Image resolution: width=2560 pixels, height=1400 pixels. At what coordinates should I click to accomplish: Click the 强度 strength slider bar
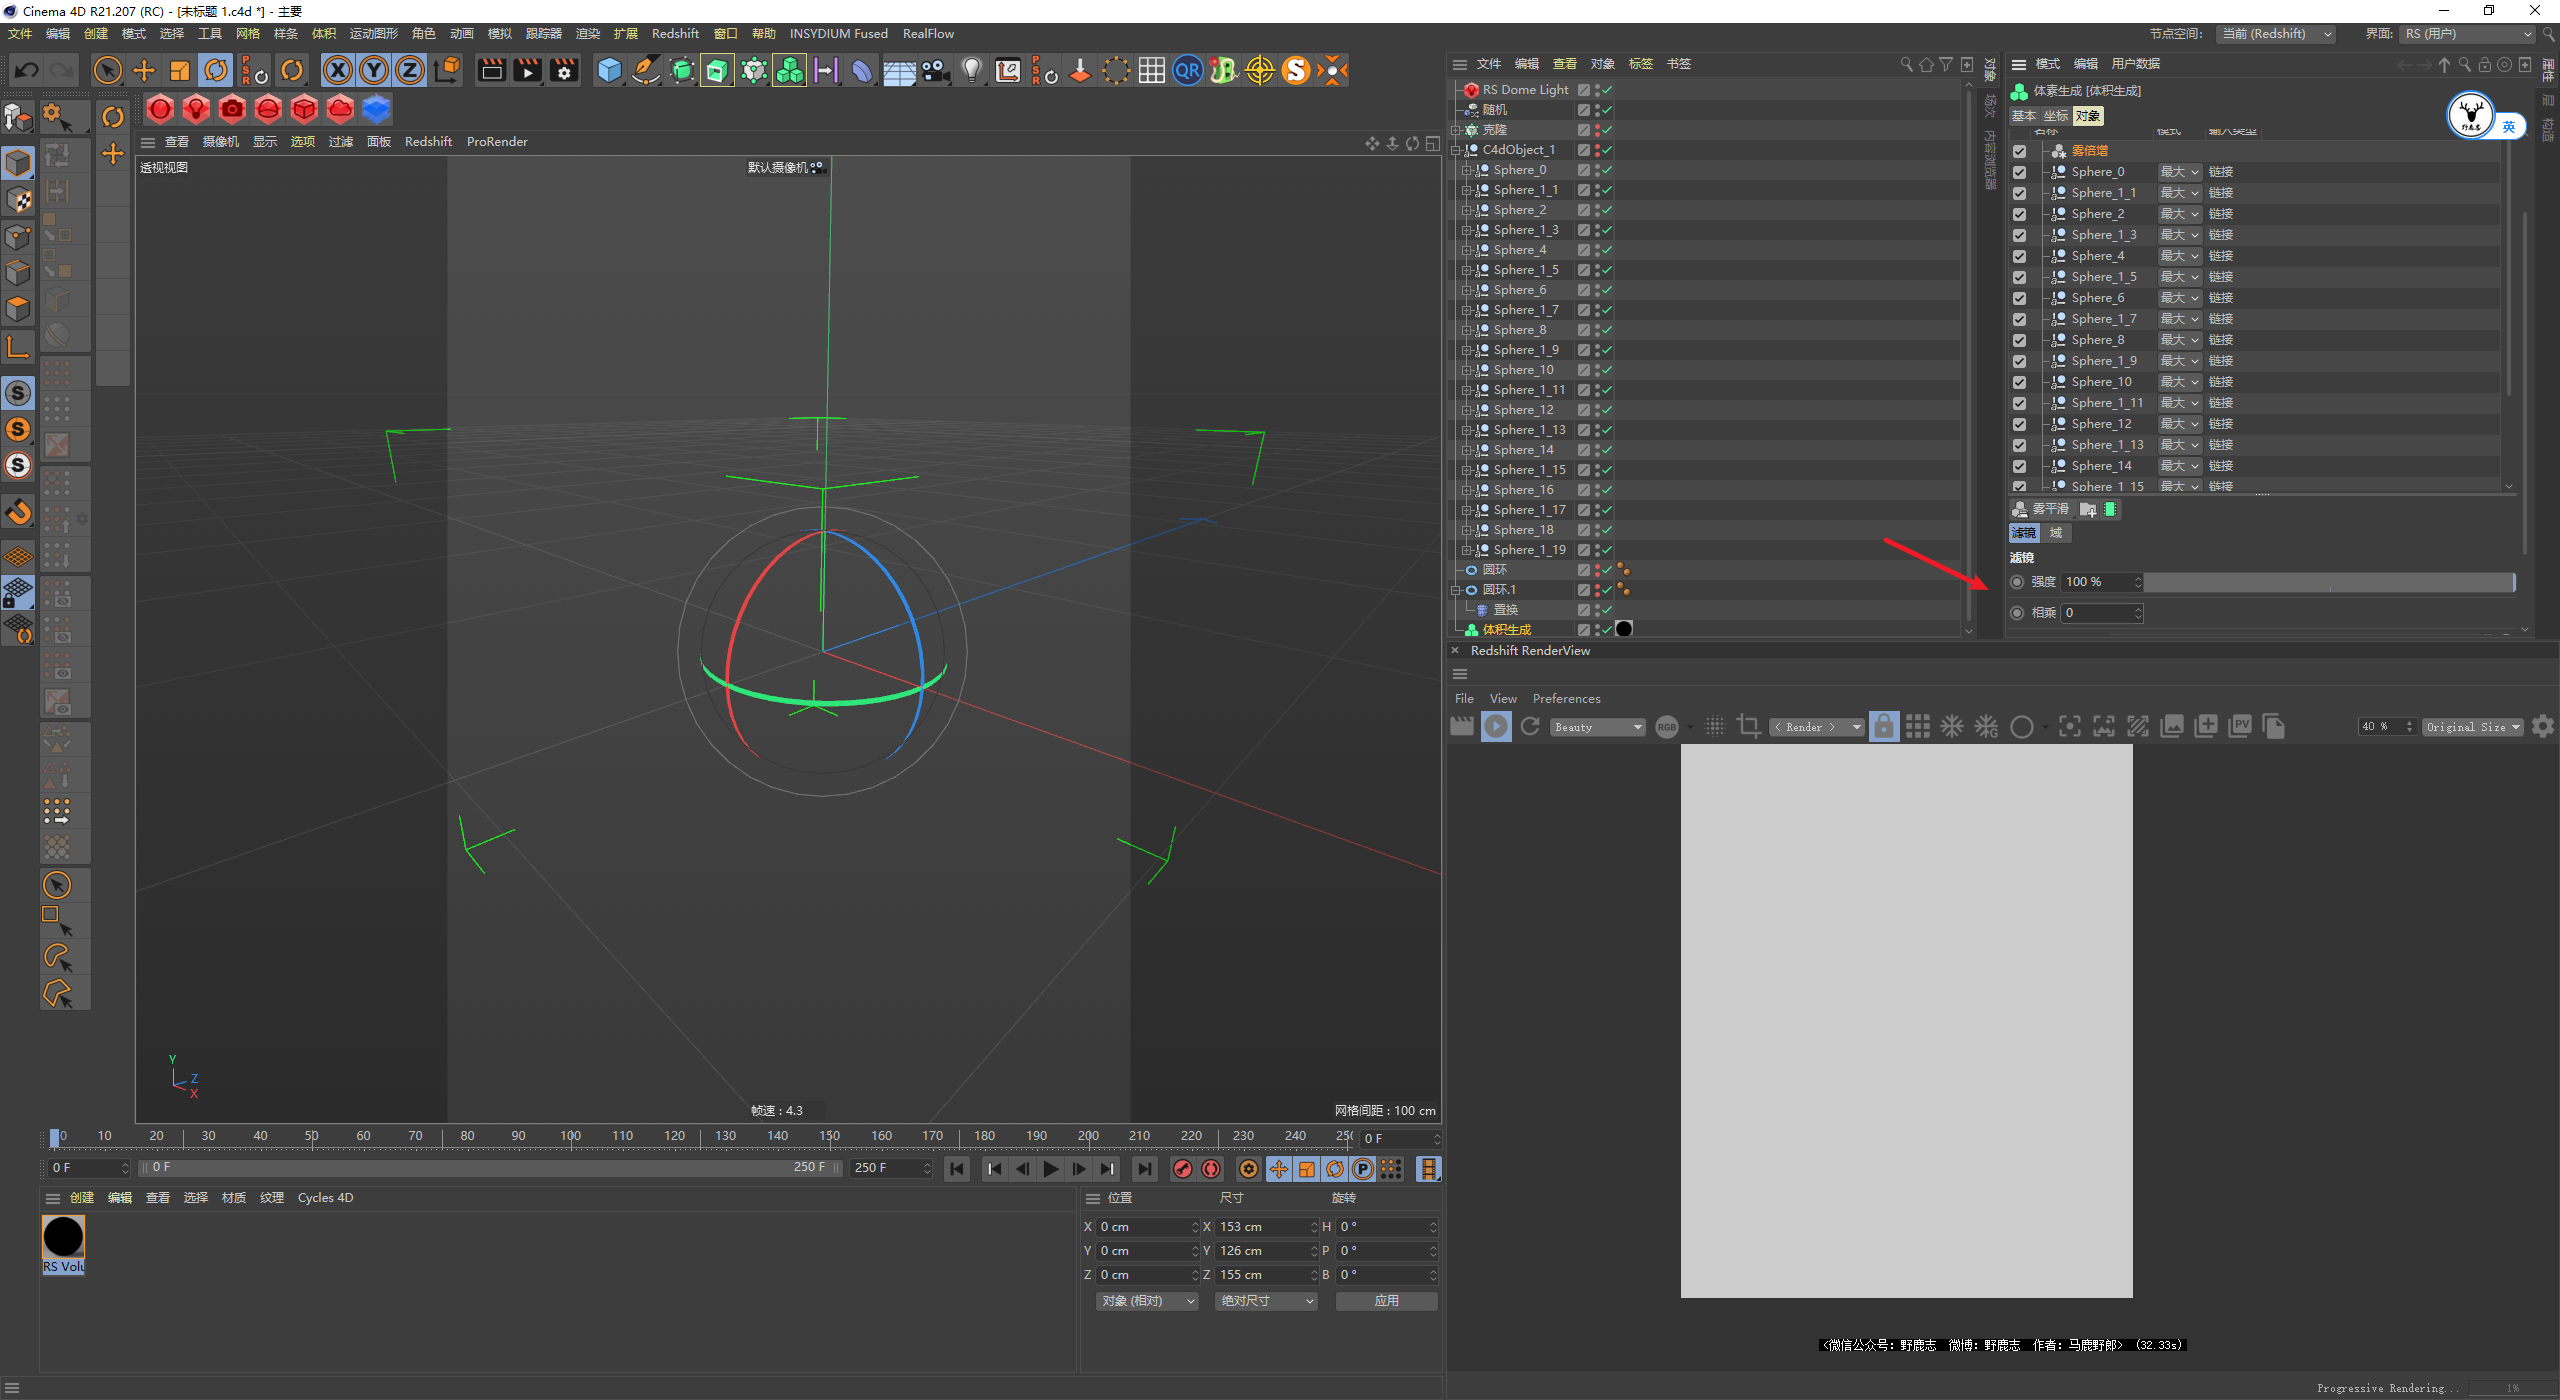[2328, 582]
